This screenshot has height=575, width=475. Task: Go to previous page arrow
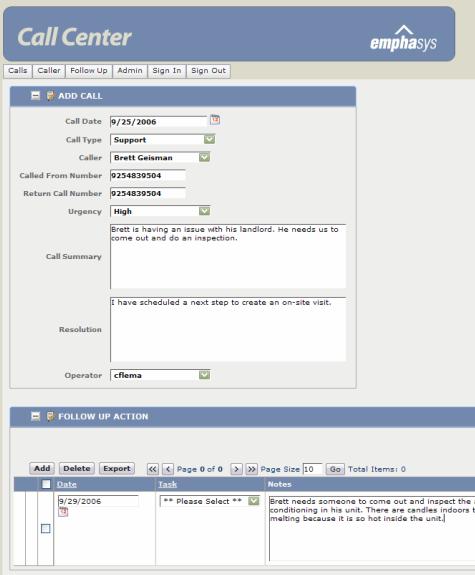point(168,469)
